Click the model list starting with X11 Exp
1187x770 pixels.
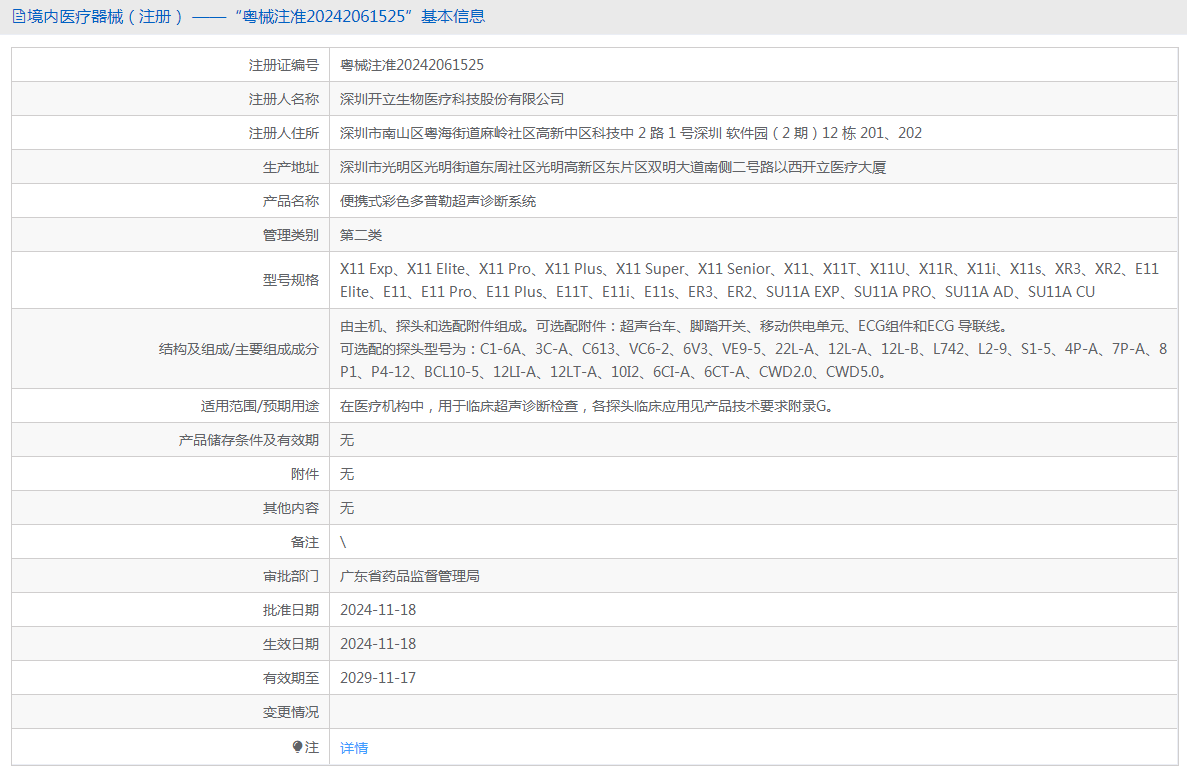749,280
